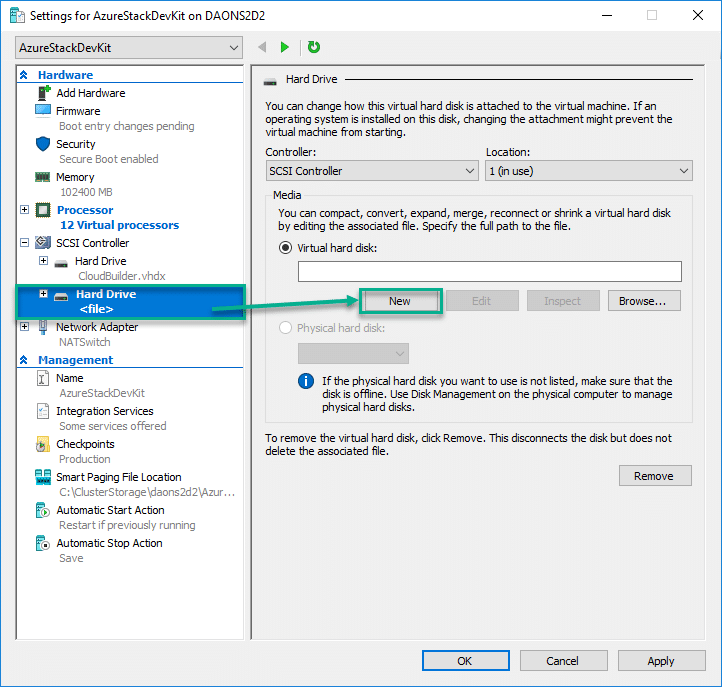Click the Remove button
Image resolution: width=722 pixels, height=687 pixels.
[655, 476]
